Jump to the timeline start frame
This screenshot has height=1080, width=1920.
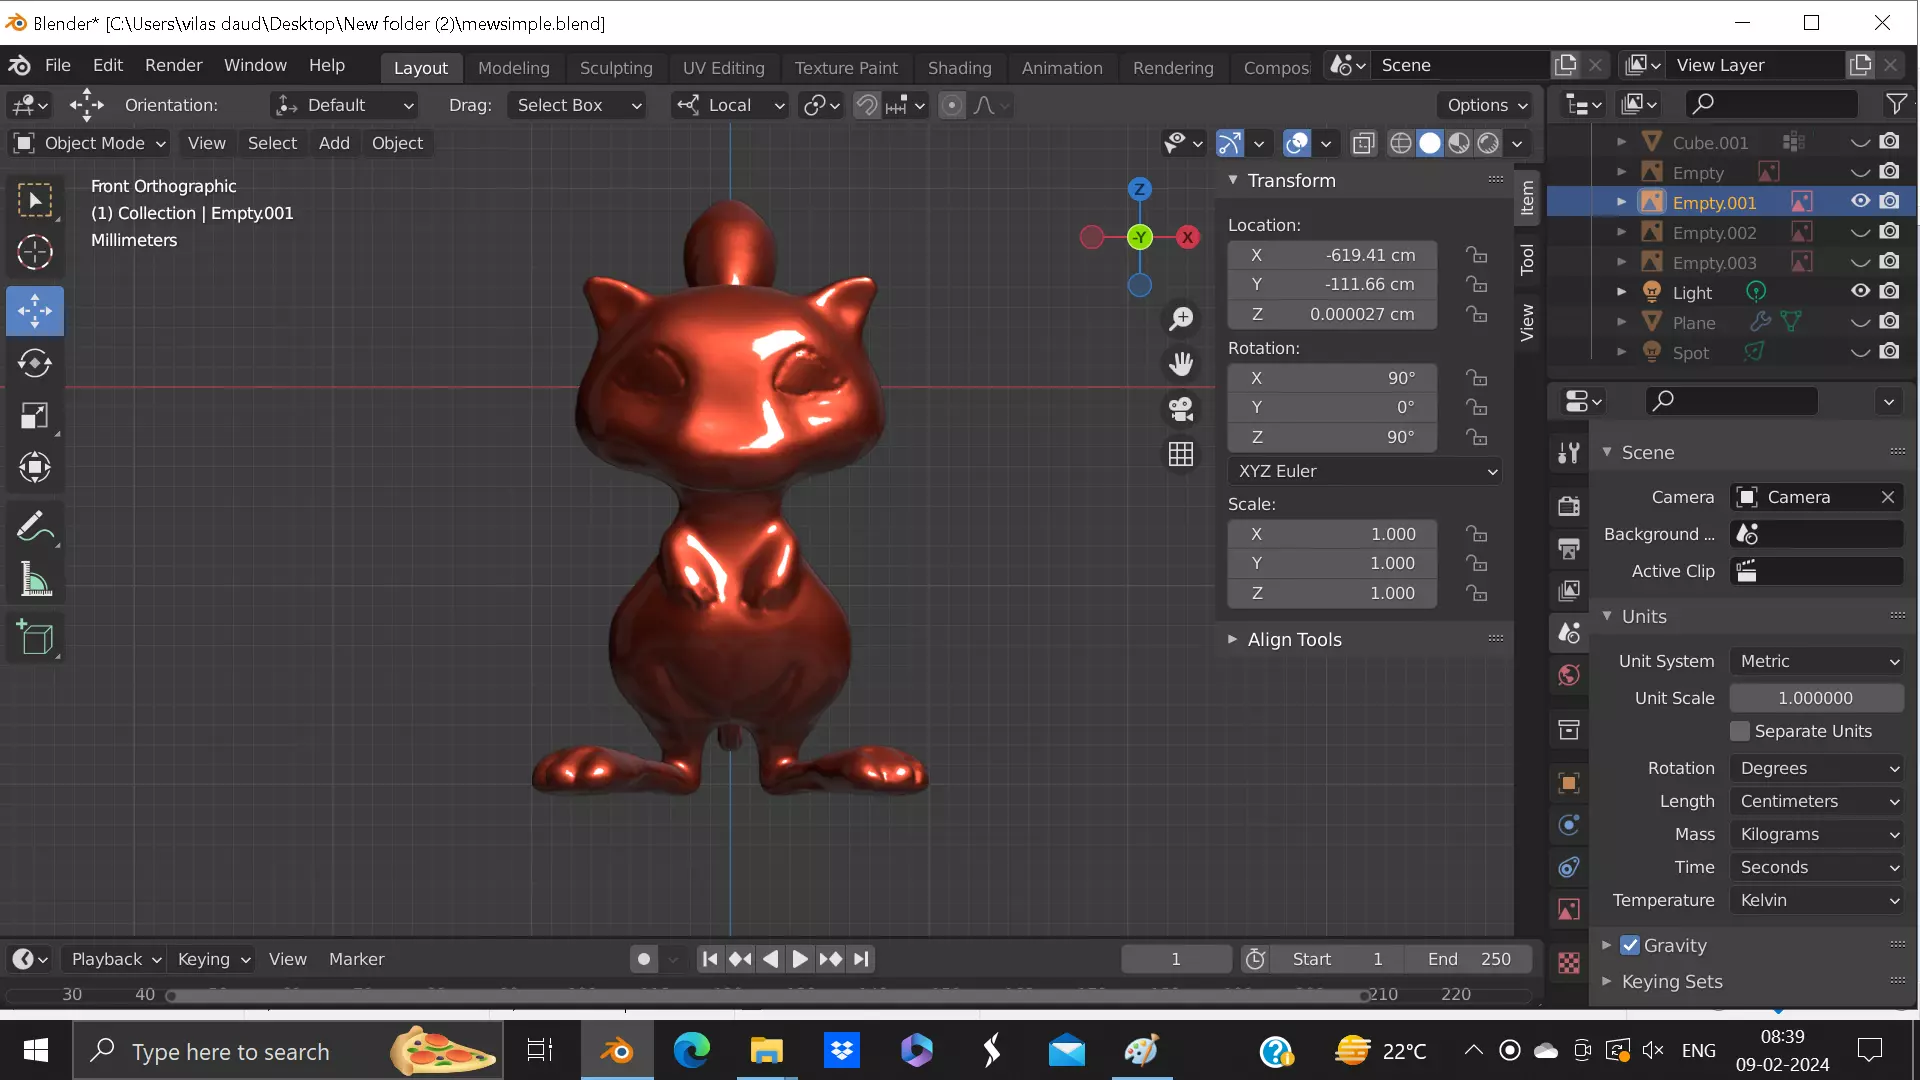coord(709,959)
